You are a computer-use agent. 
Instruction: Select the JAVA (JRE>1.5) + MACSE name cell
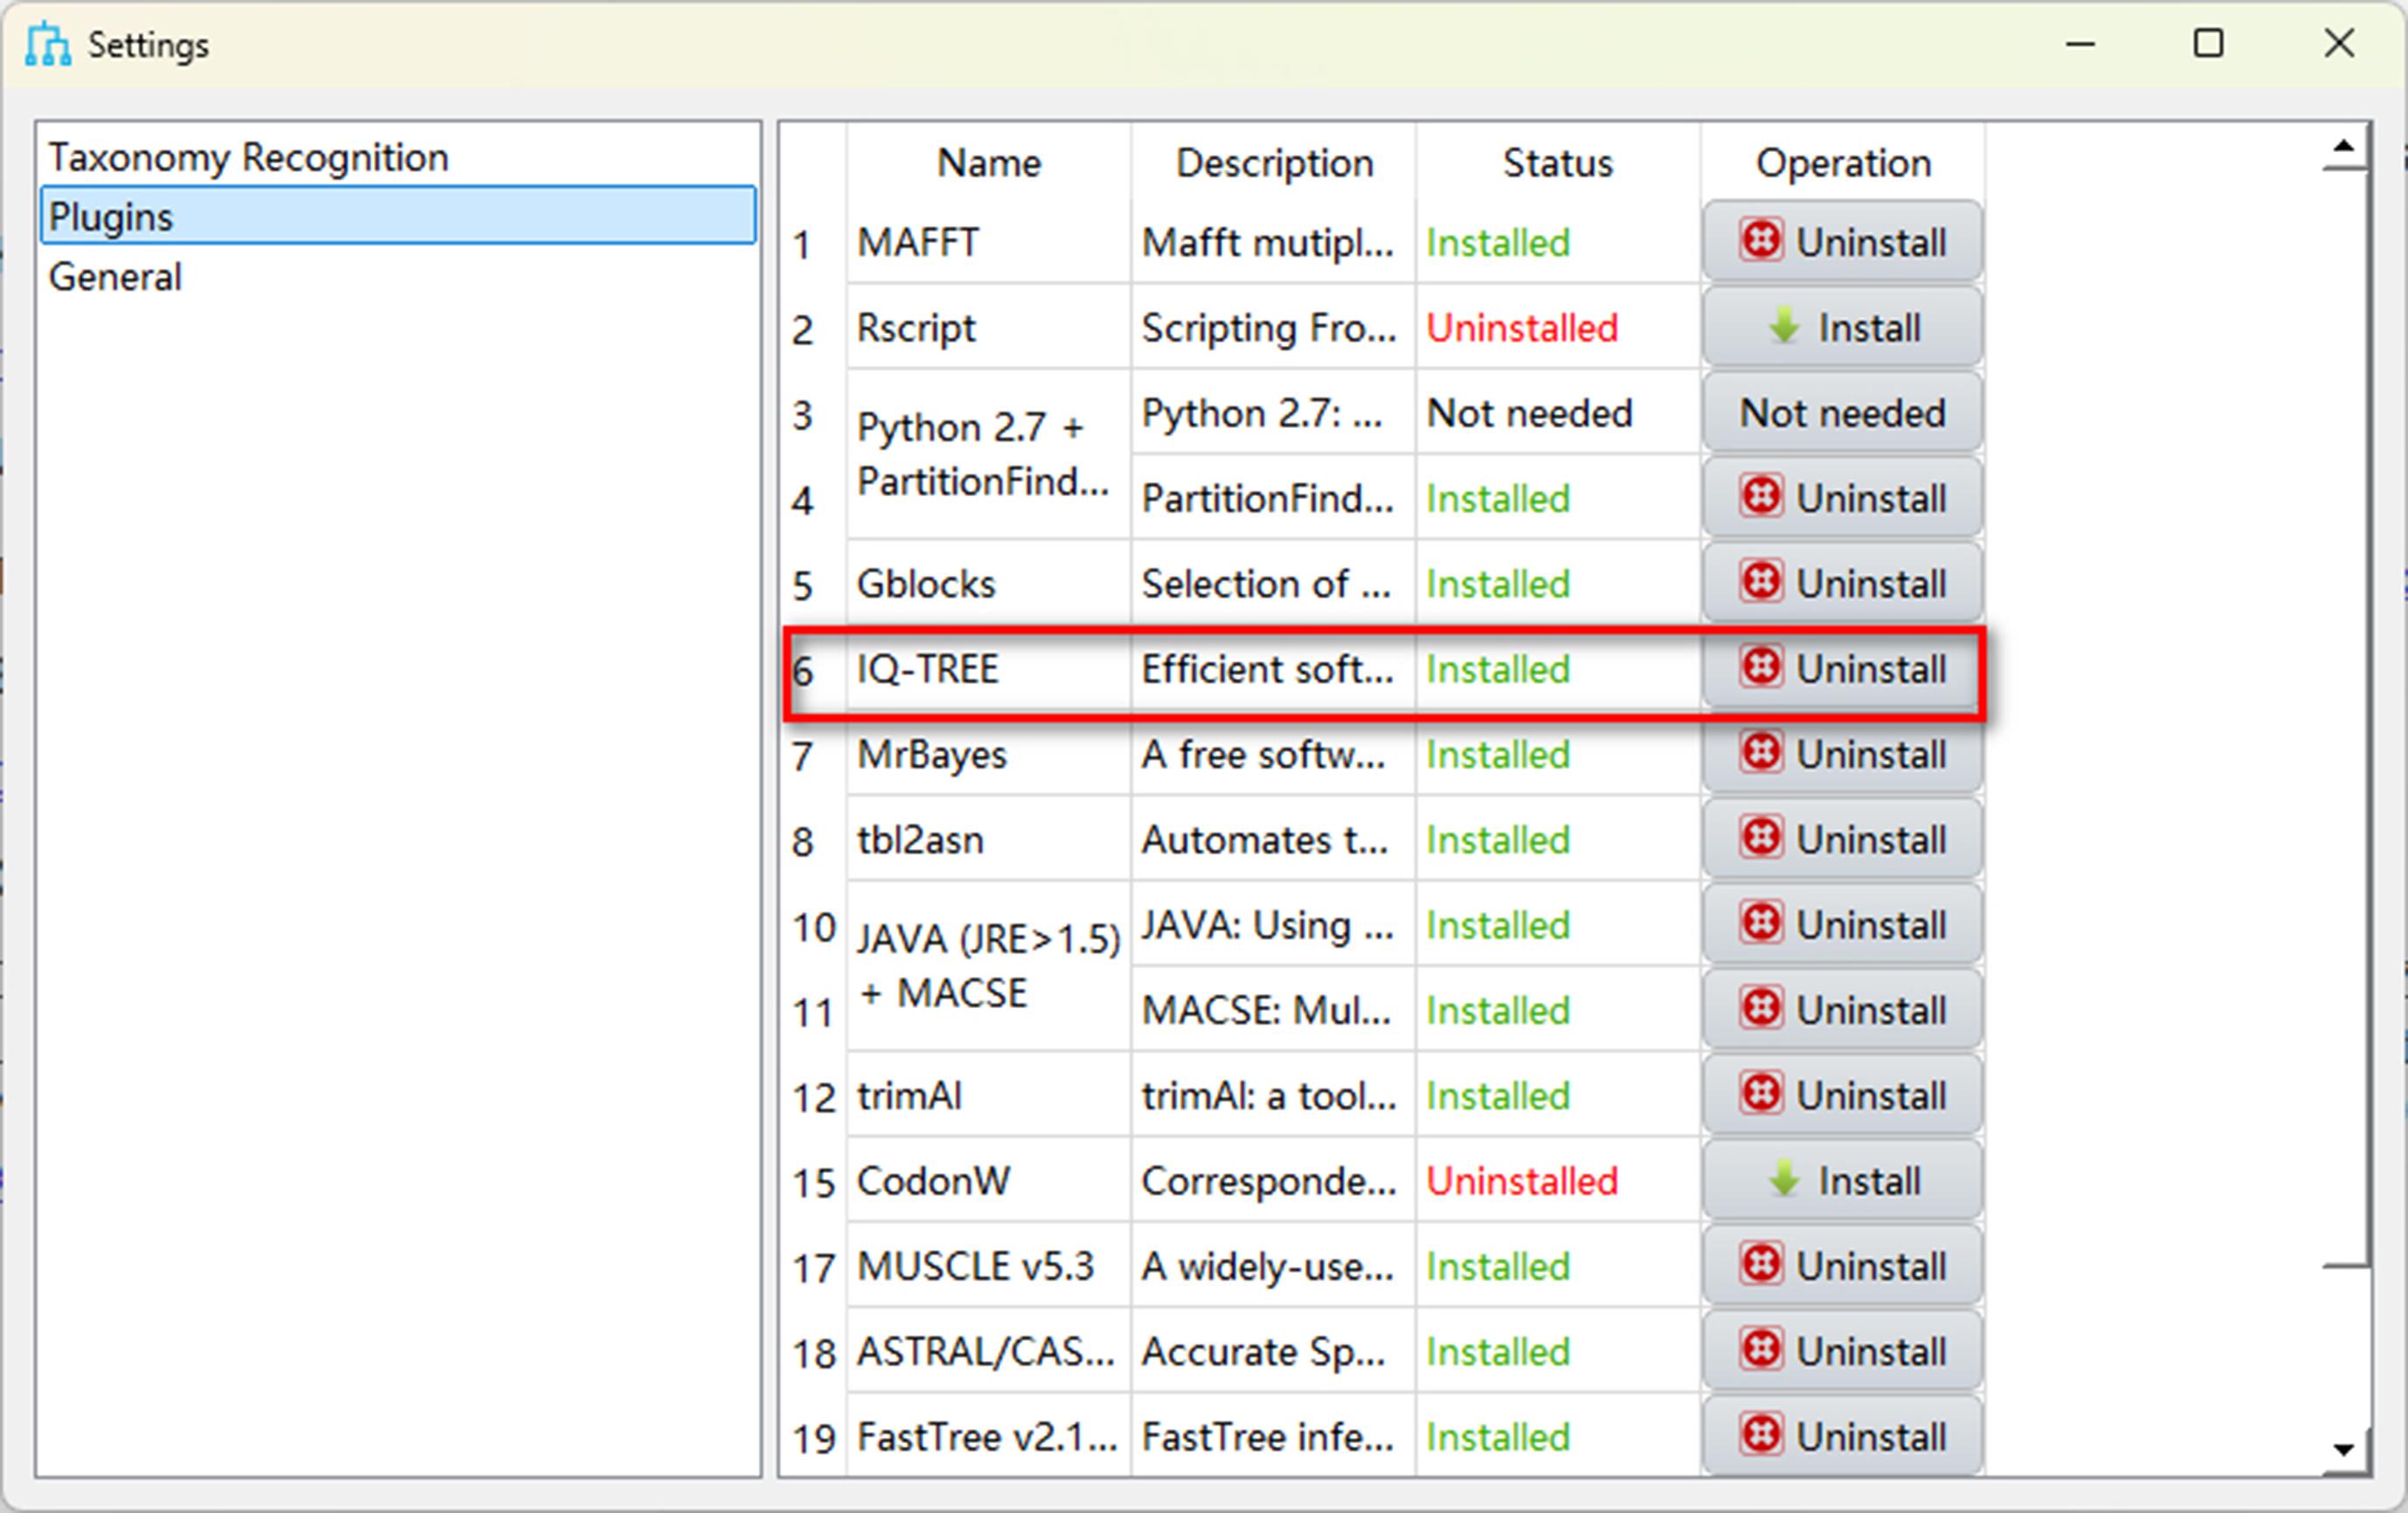[x=989, y=967]
